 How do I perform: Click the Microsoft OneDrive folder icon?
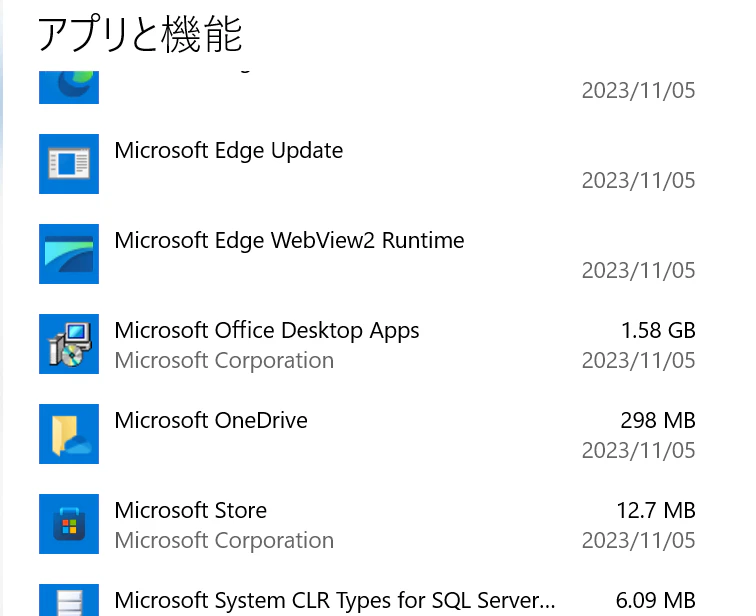click(x=69, y=434)
